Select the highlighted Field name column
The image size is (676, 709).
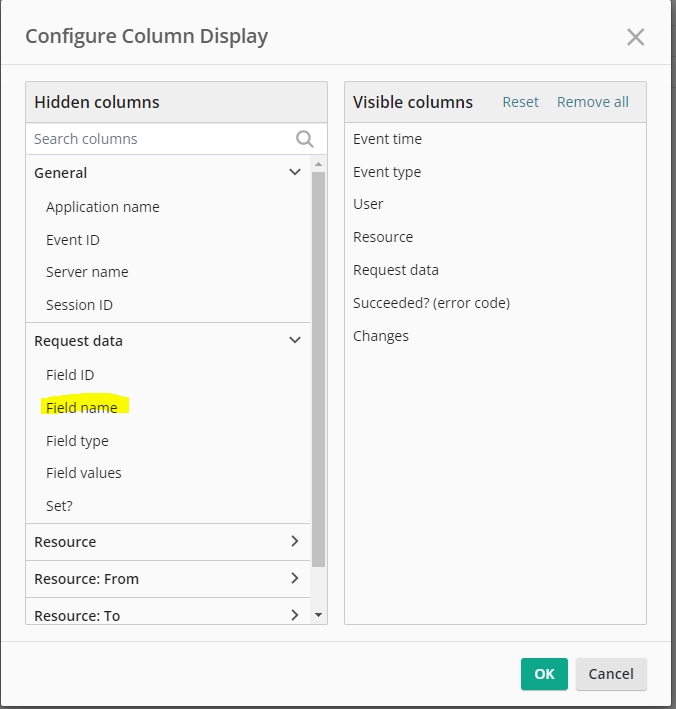point(82,407)
